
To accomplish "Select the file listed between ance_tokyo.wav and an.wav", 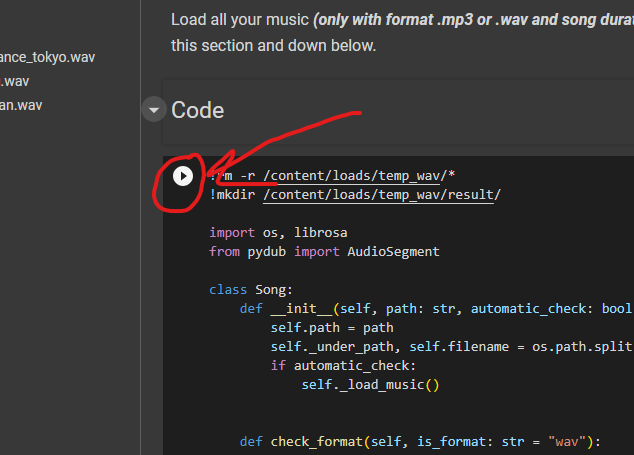I will pos(14,81).
